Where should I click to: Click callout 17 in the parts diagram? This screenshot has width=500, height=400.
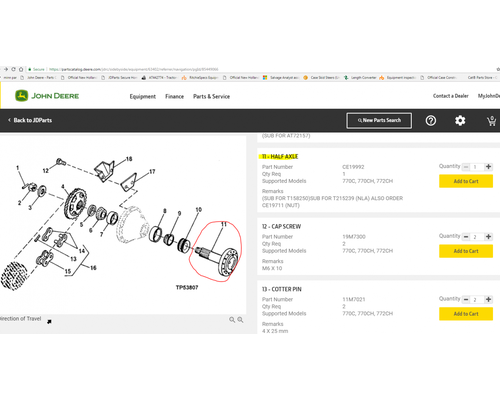pos(152,172)
